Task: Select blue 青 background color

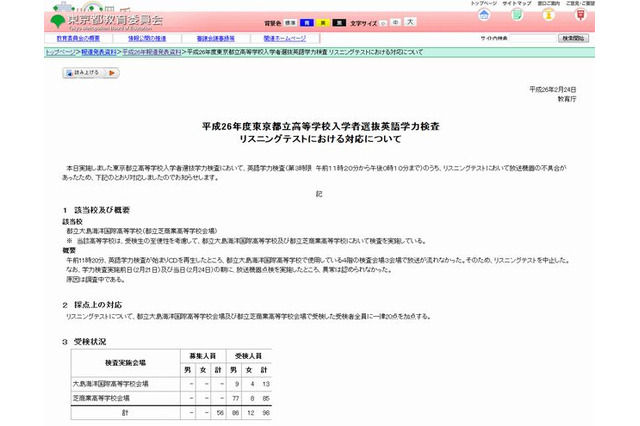Action: [x=307, y=23]
